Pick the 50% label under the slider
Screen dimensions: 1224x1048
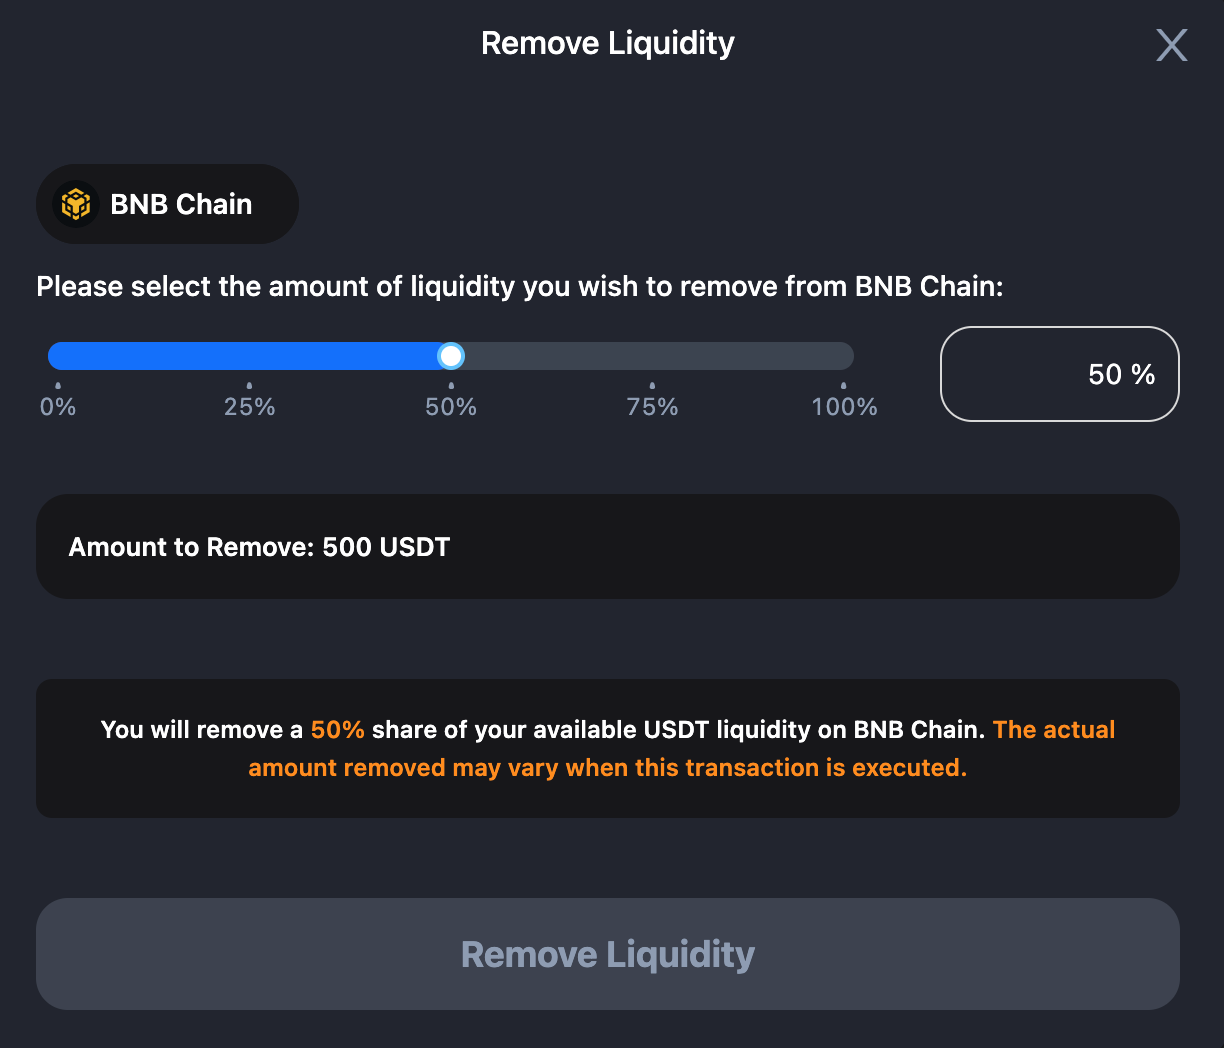(451, 407)
